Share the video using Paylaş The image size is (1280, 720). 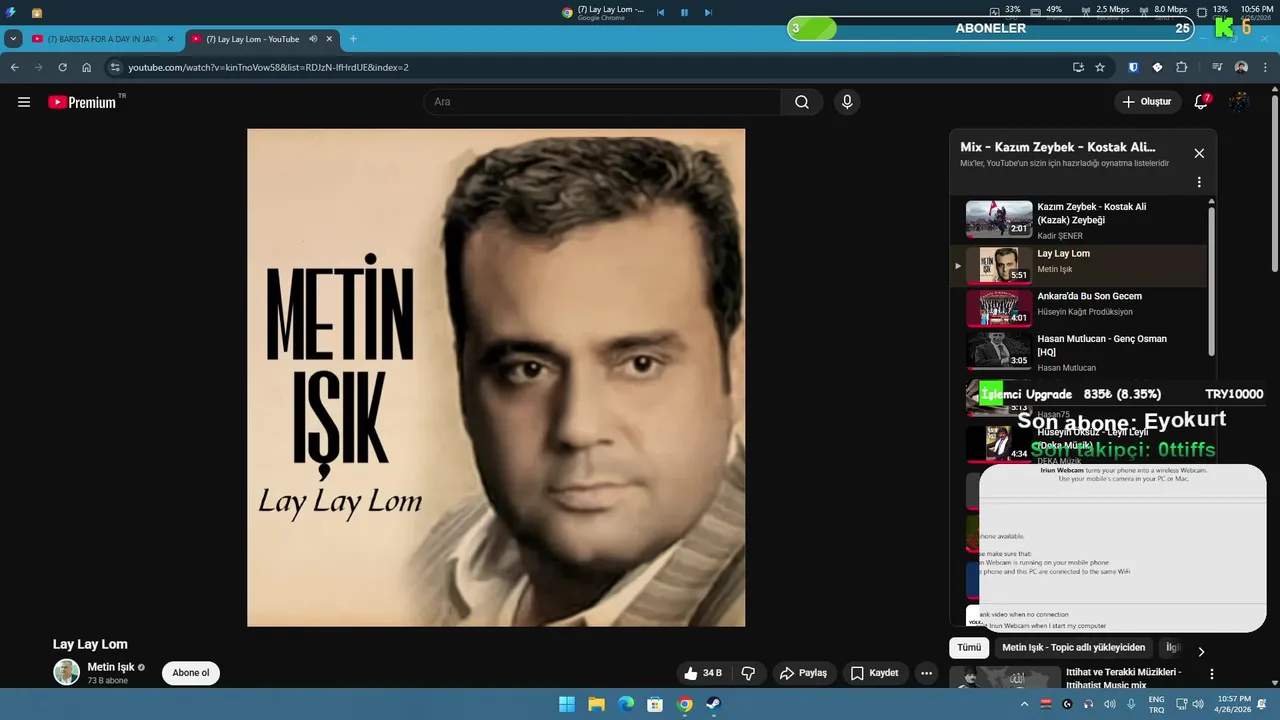pyautogui.click(x=804, y=673)
